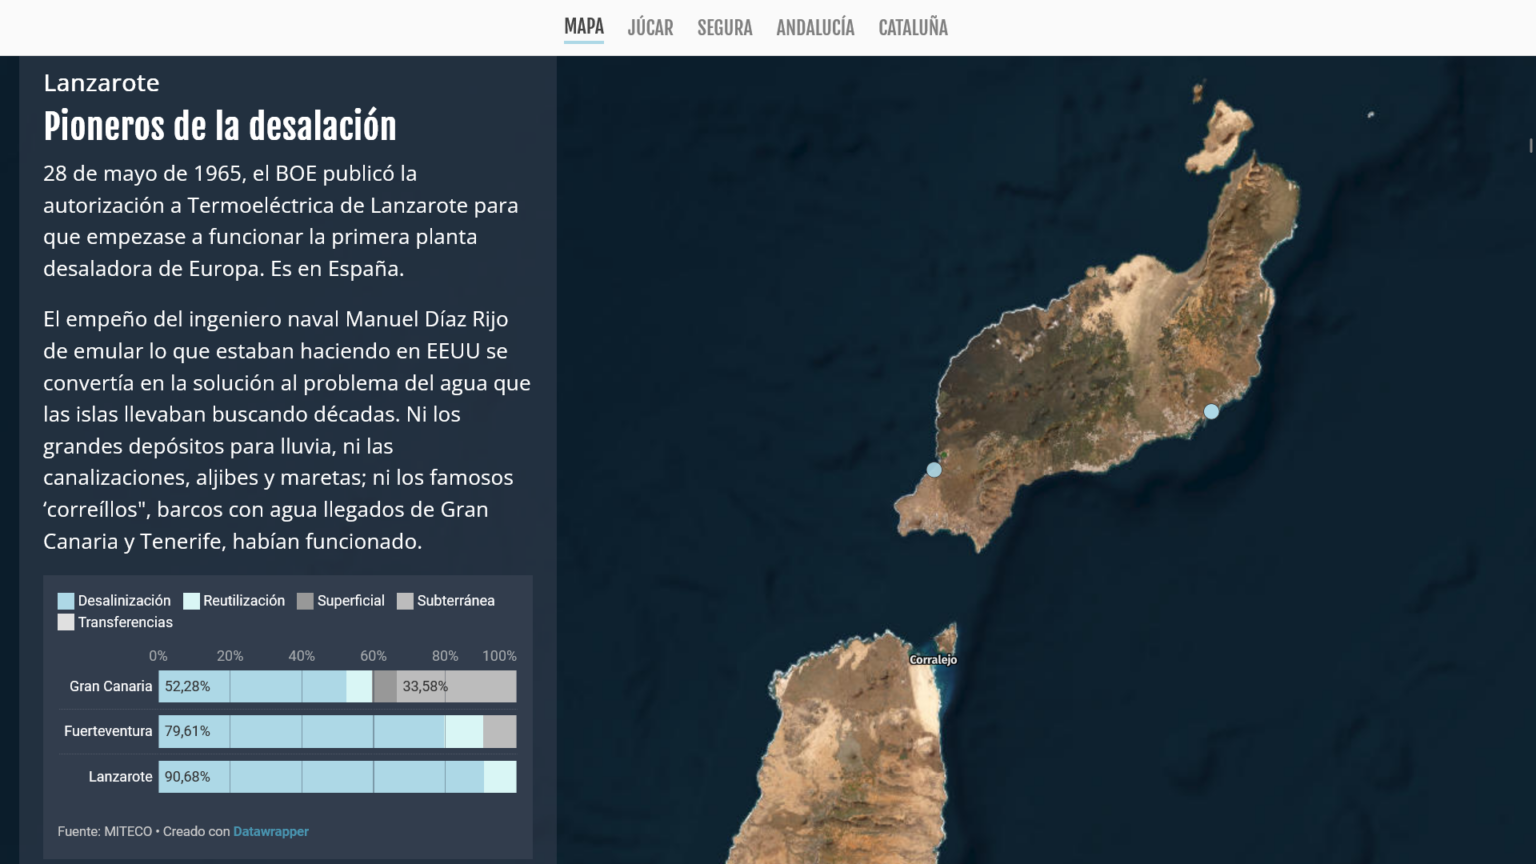Click the eastern coast marker on Lanzarote
Image resolution: width=1536 pixels, height=864 pixels.
tap(1211, 411)
